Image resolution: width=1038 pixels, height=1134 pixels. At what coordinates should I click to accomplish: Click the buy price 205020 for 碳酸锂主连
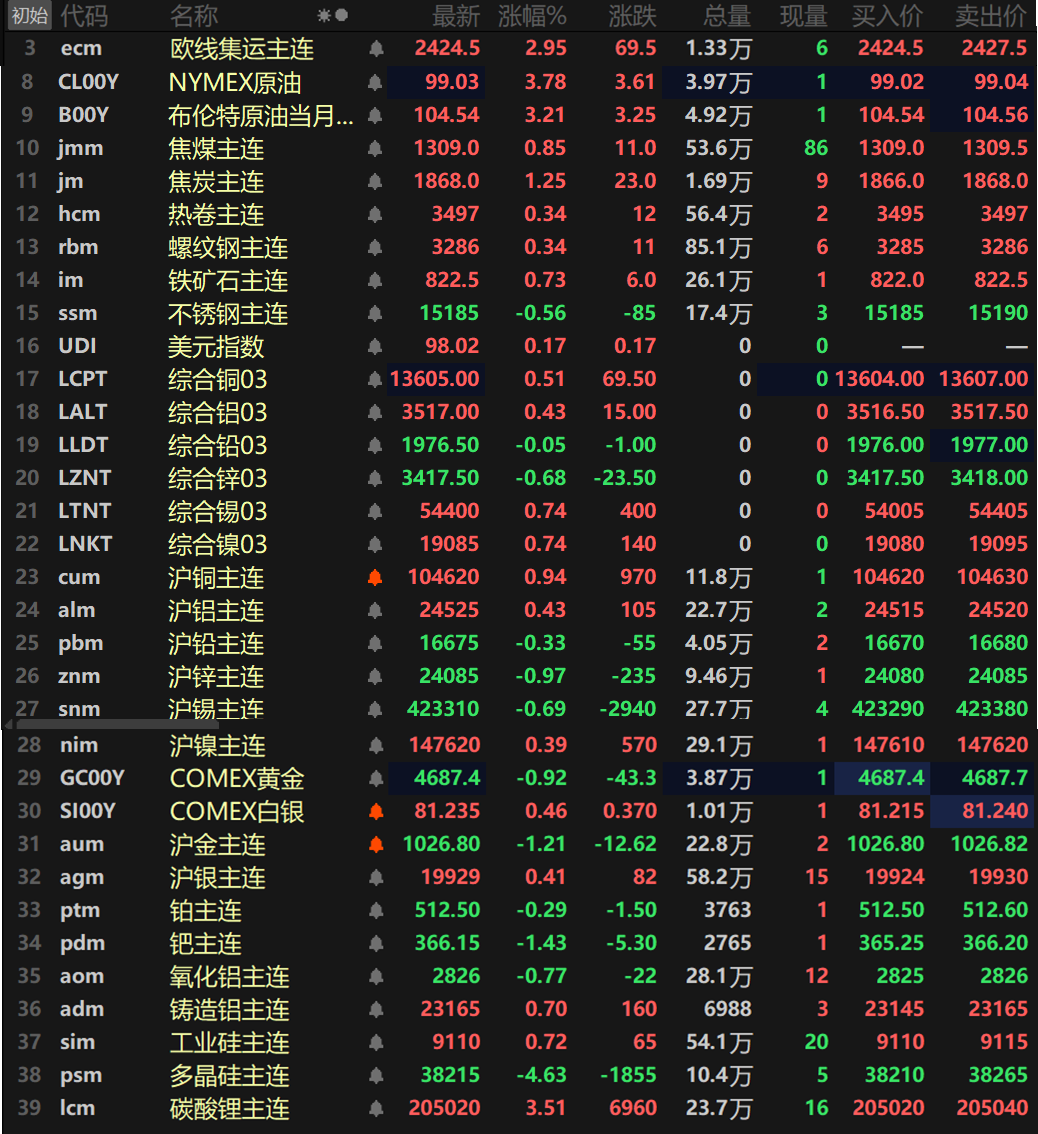click(888, 1108)
